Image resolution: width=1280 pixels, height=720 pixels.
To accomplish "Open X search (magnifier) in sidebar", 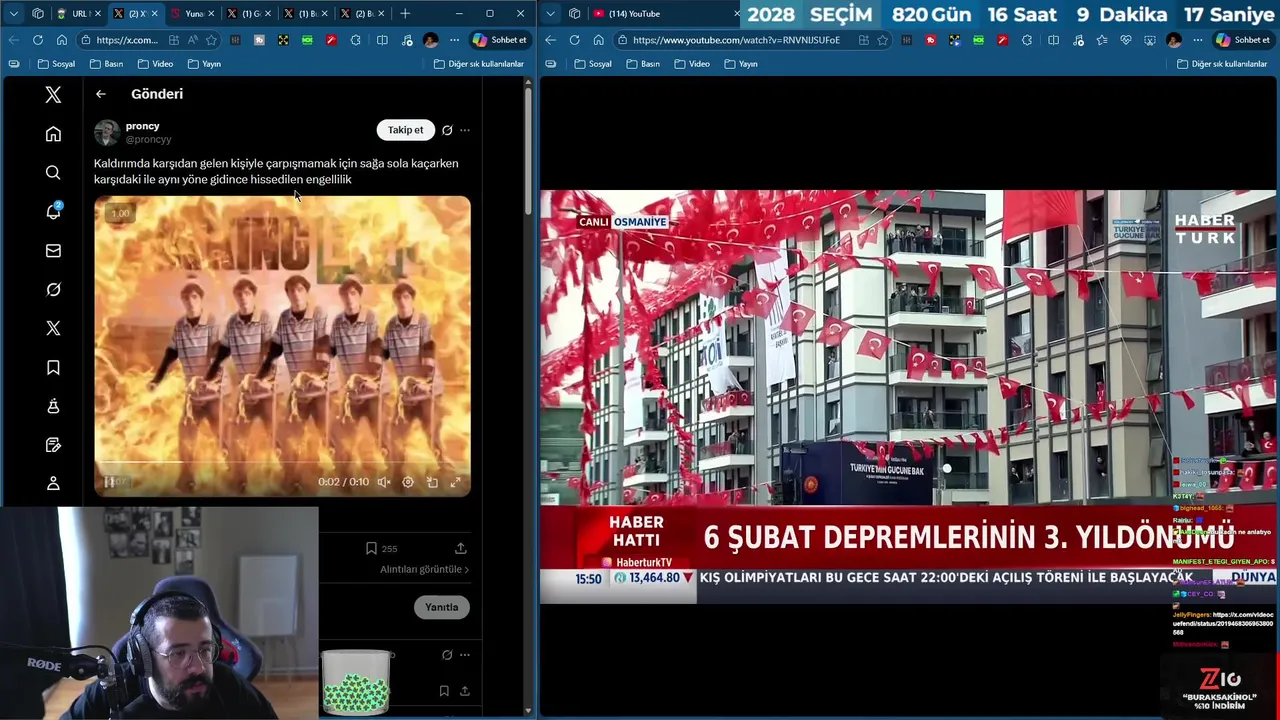I will pos(53,173).
